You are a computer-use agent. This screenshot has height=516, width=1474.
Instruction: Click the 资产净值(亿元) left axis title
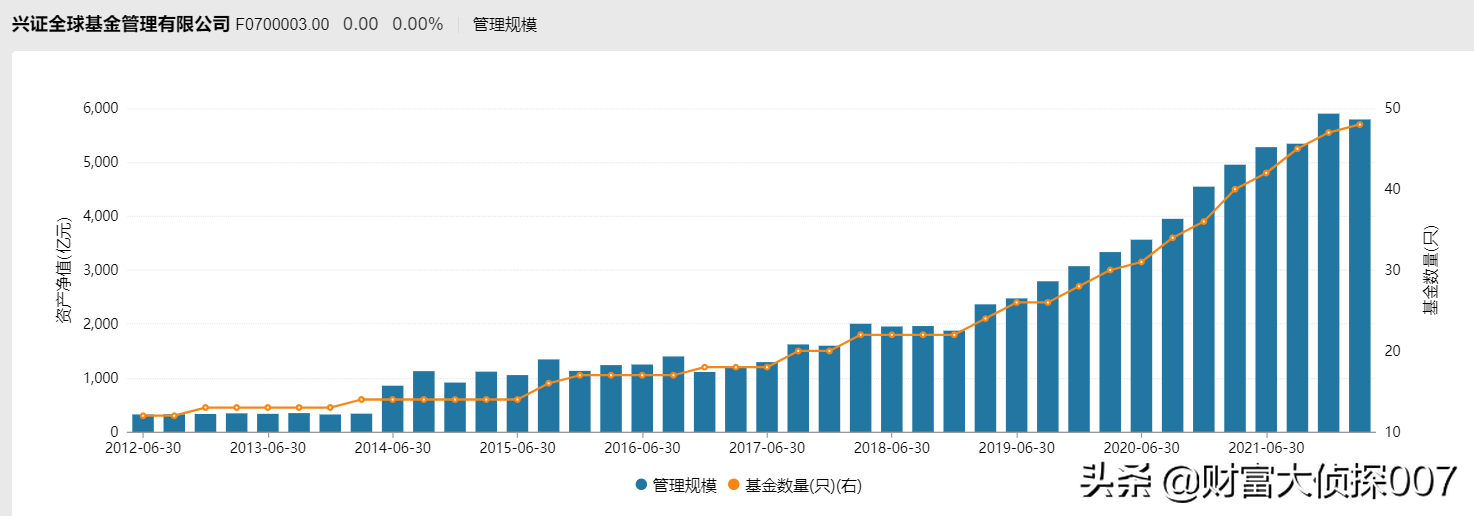pos(64,270)
